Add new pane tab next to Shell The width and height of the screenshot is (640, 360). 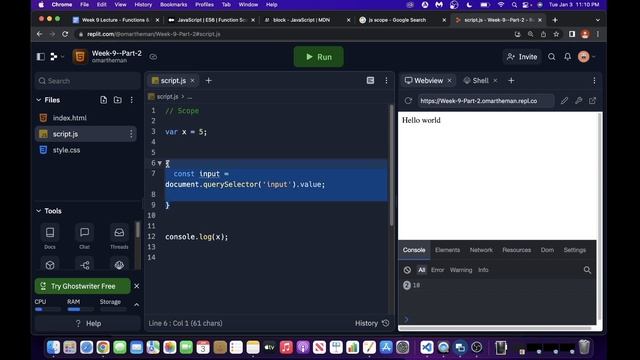pos(511,81)
